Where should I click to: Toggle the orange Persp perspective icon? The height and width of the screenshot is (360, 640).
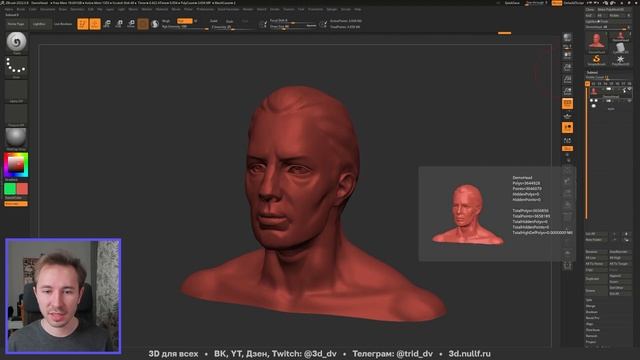pyautogui.click(x=567, y=103)
